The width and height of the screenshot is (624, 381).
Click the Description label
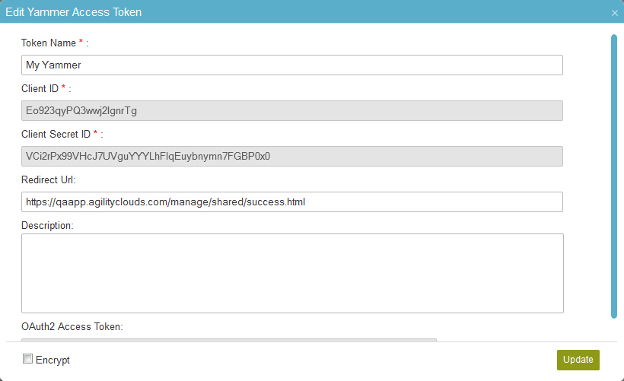(47, 226)
